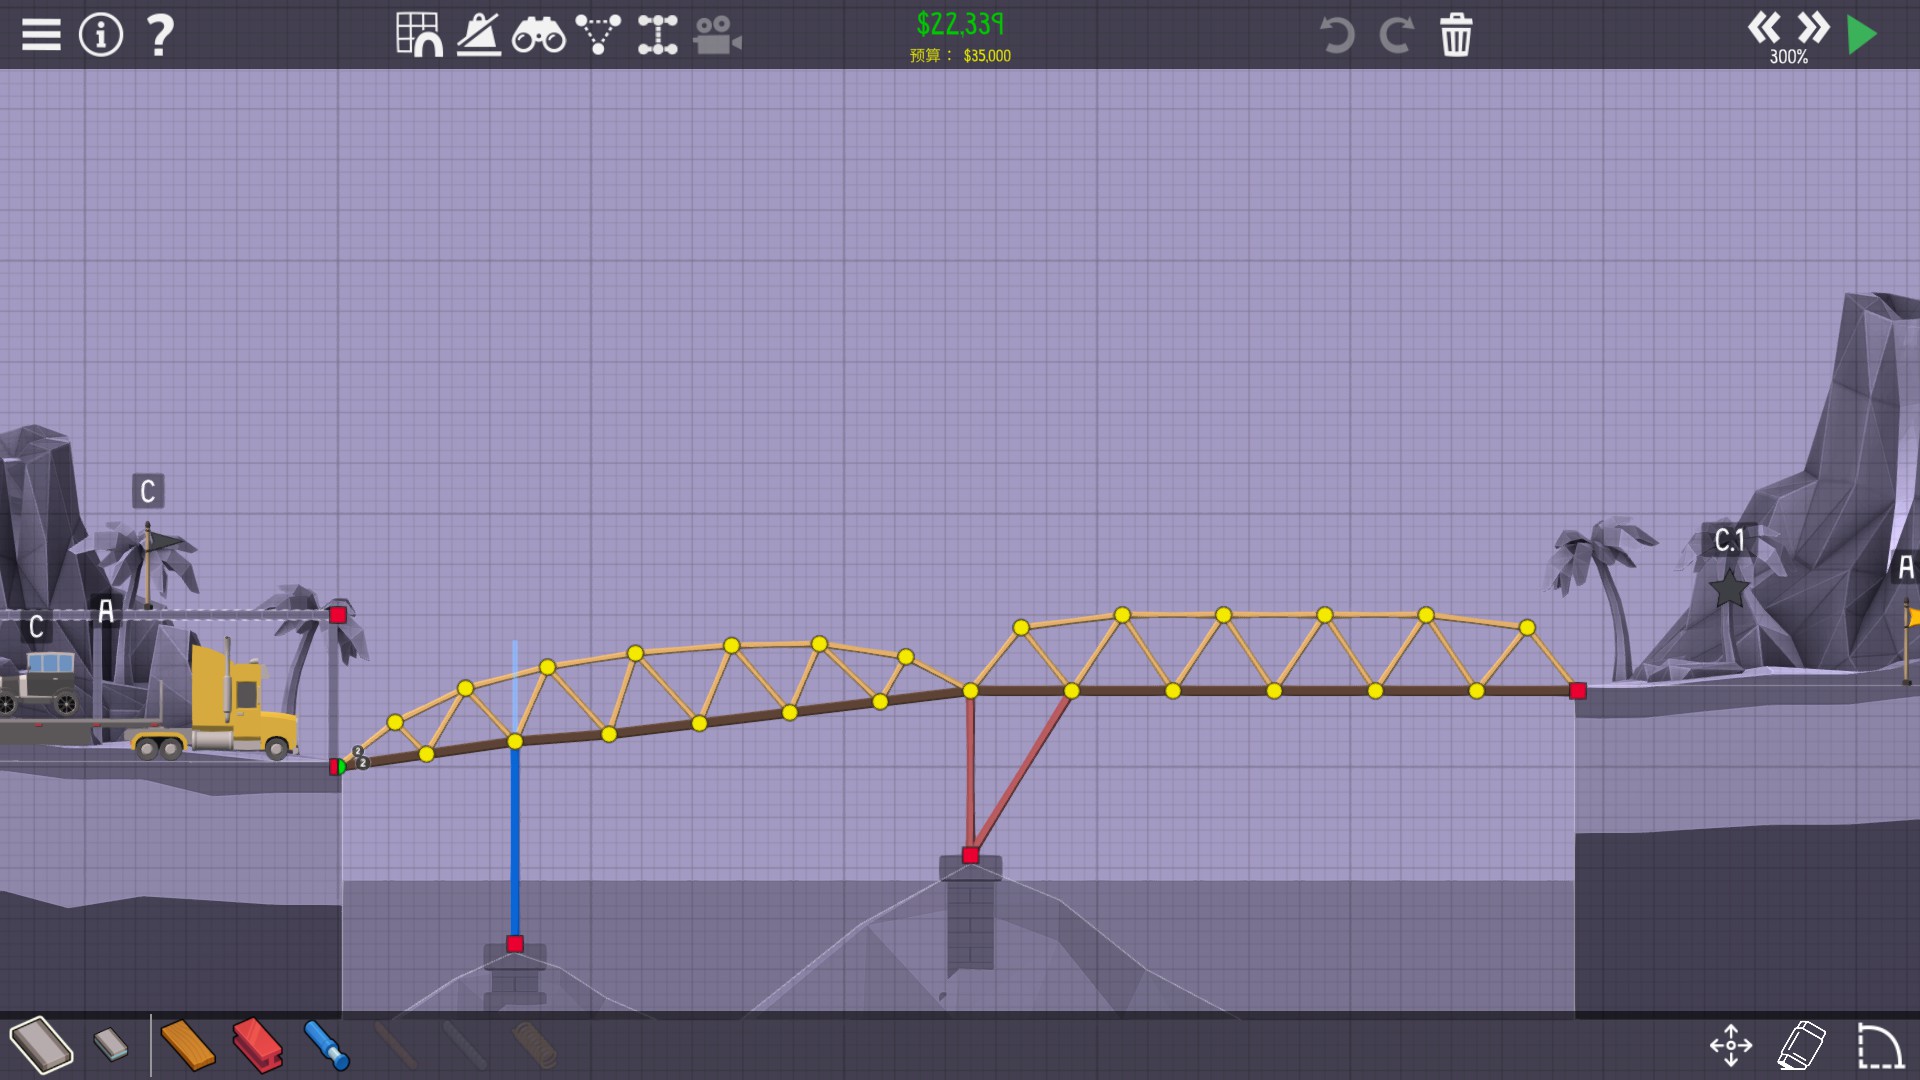Screen dimensions: 1920x1080
Task: Toggle the triangle trace tool icon
Action: pos(598,35)
